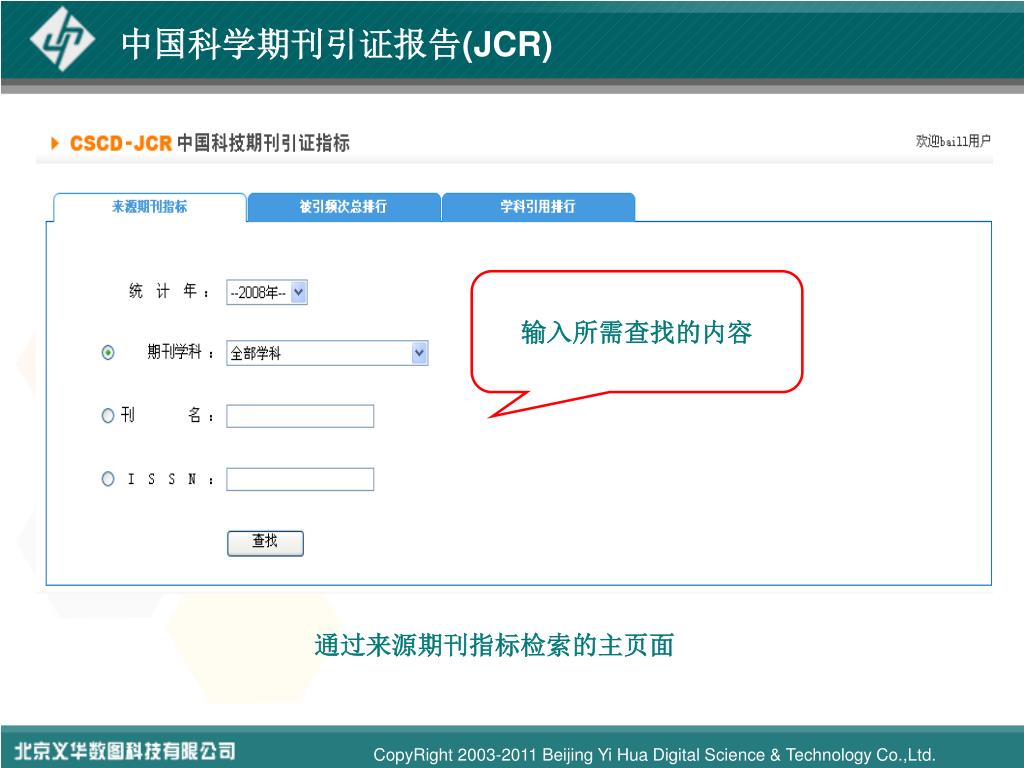This screenshot has height=768, width=1024.
Task: Focus the 刊名 text input field
Action: (300, 416)
